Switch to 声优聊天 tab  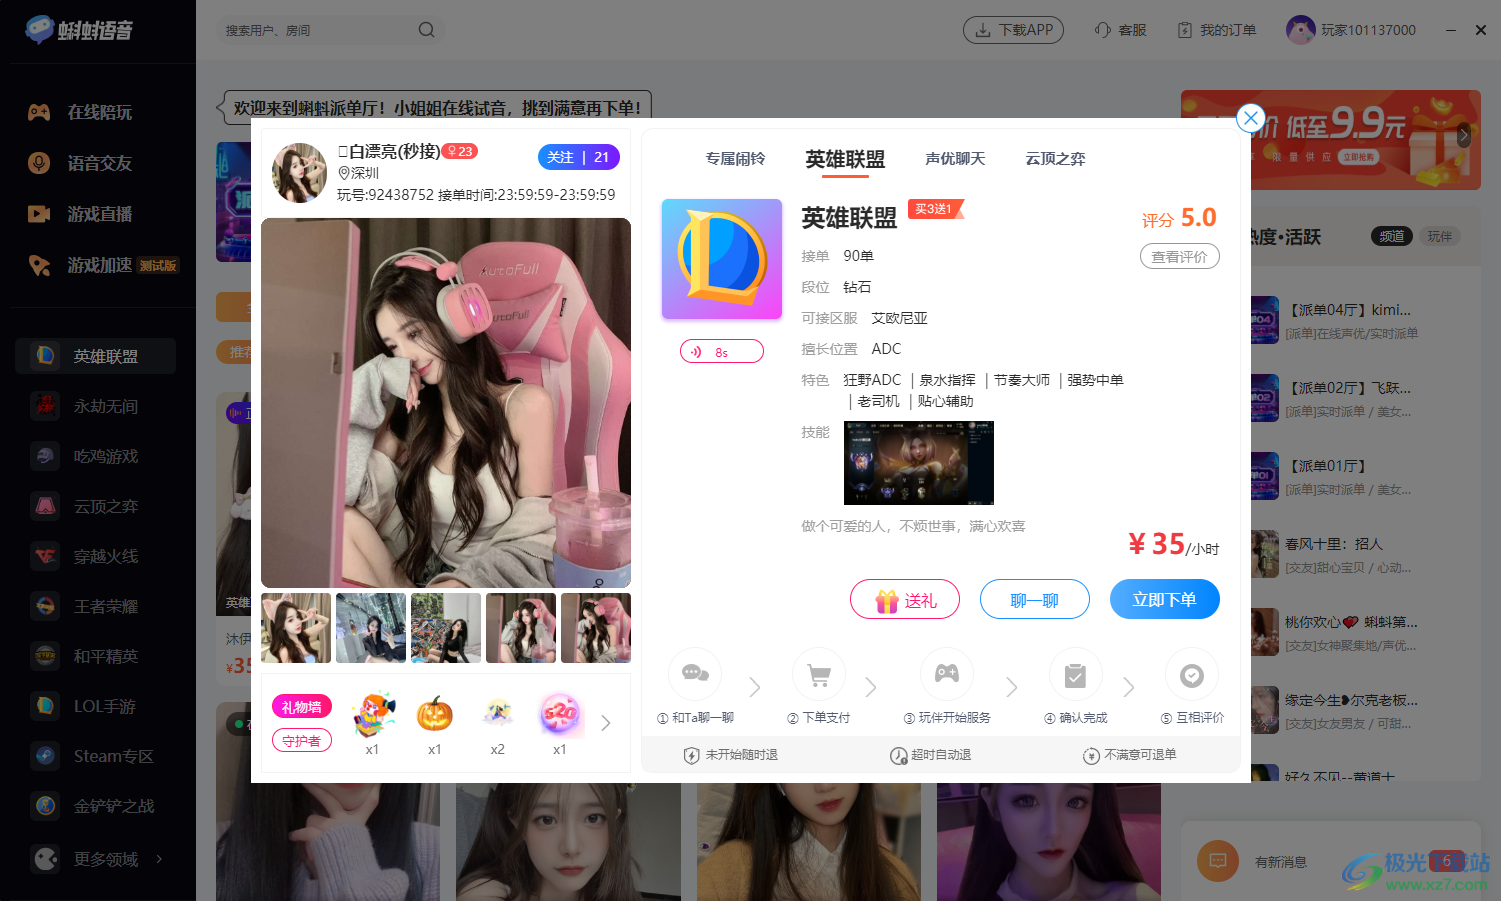(955, 159)
